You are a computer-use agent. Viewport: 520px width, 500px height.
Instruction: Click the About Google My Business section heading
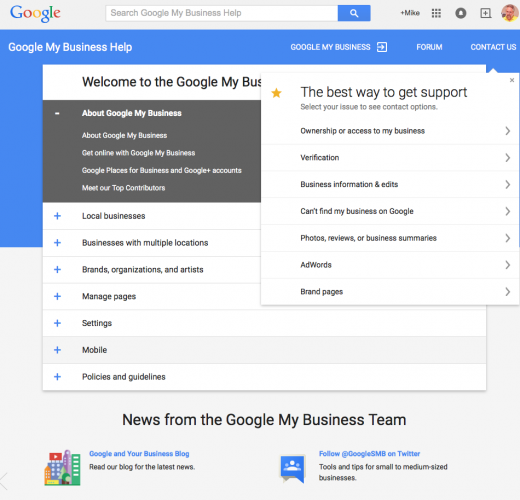click(x=132, y=113)
